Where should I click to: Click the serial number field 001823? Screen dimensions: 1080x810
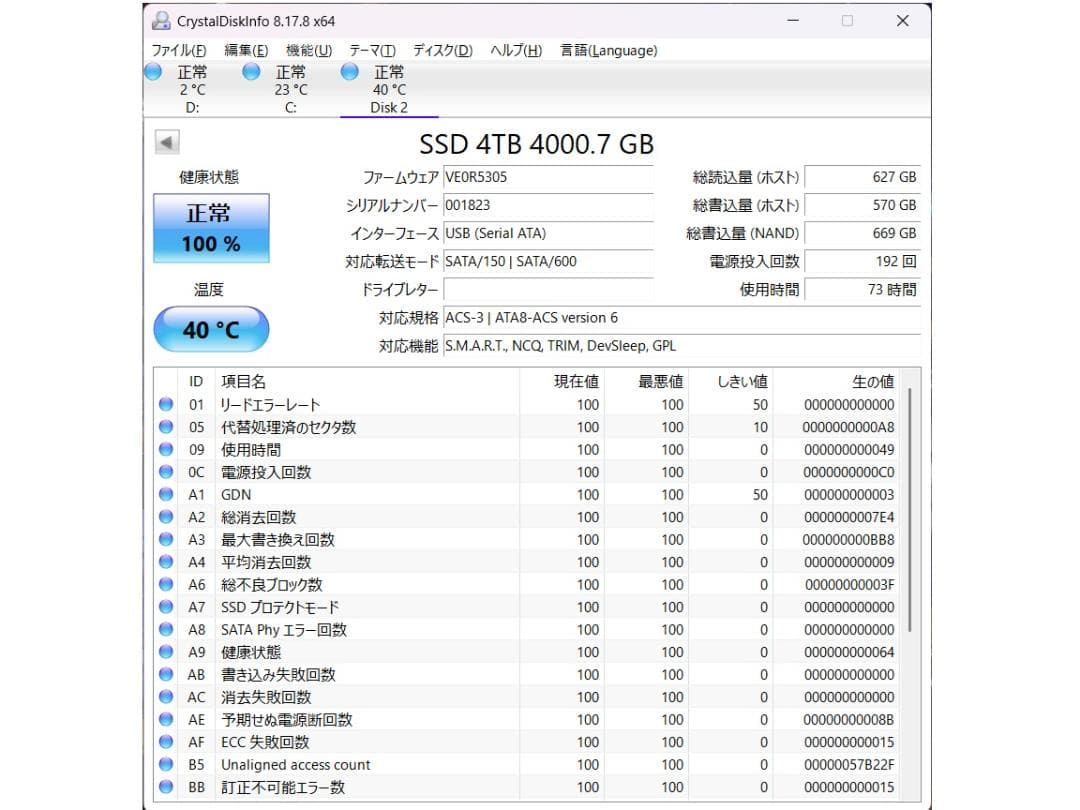pos(548,205)
